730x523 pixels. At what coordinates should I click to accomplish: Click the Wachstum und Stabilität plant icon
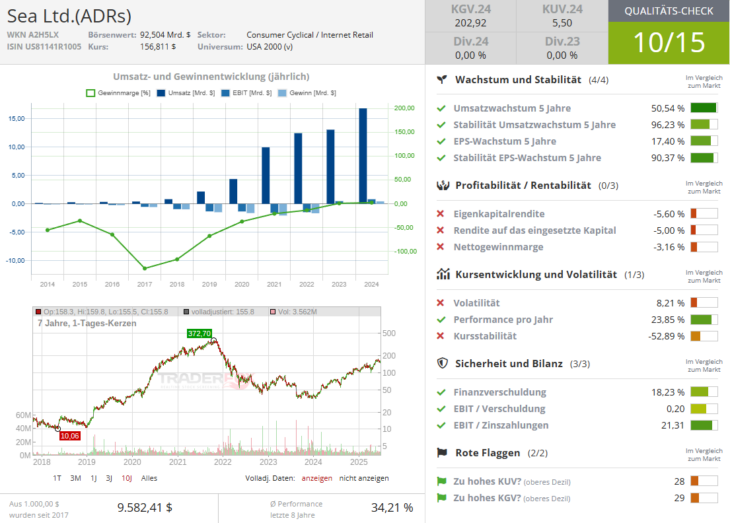(442, 80)
